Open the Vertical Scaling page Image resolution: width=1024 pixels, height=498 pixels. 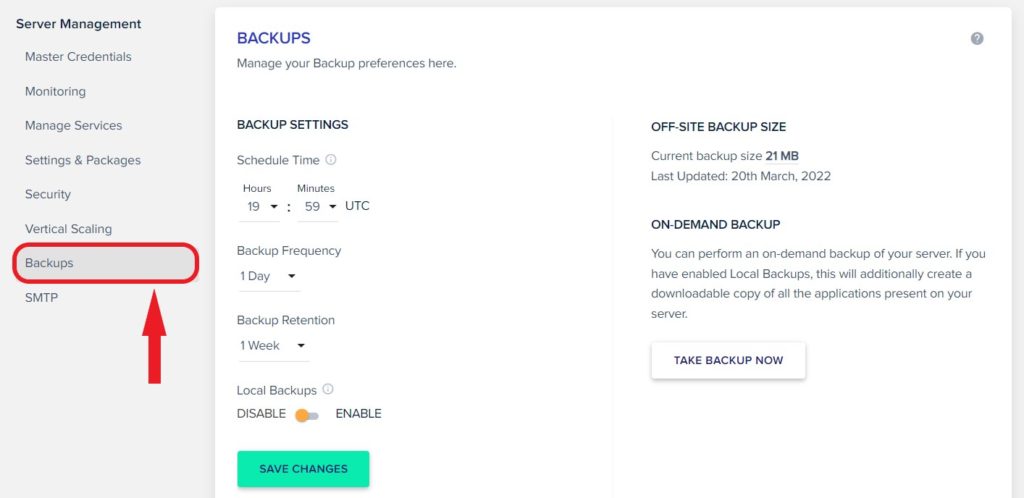pos(69,229)
